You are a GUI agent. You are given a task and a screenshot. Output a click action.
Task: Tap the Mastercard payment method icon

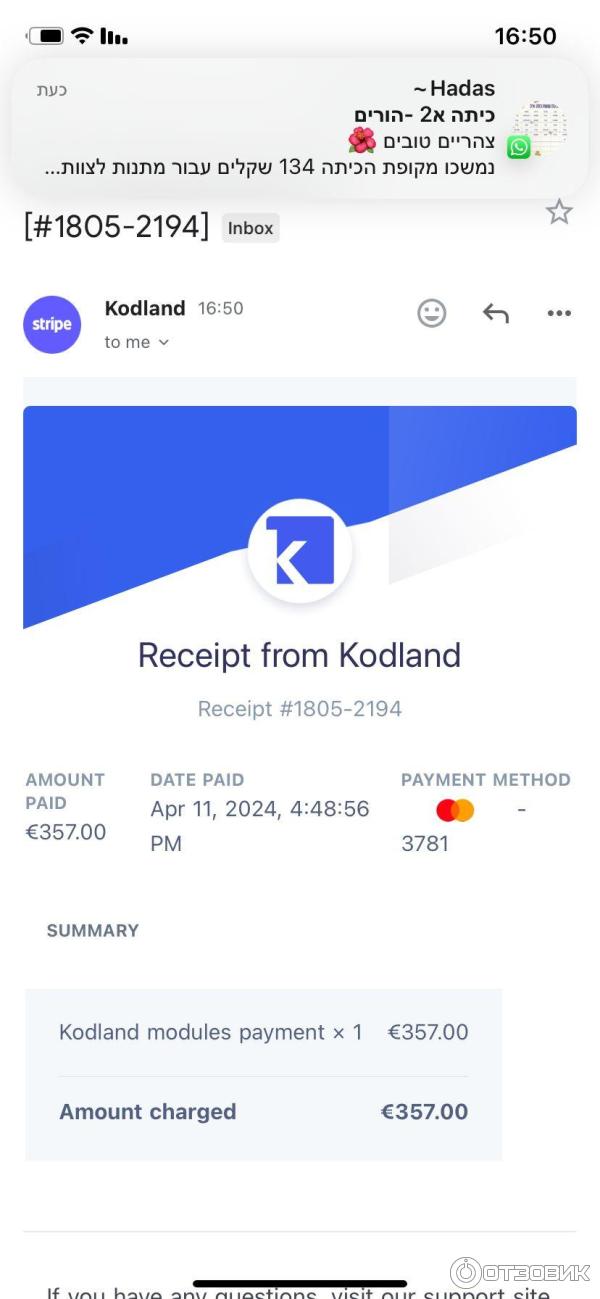455,810
